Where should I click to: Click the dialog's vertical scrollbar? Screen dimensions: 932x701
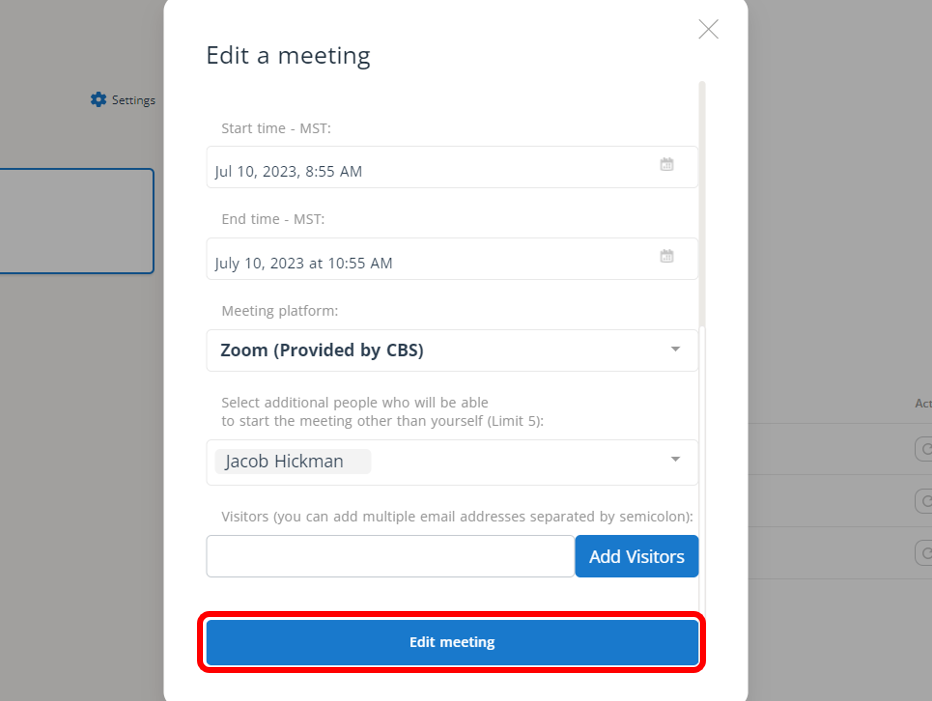click(x=702, y=200)
